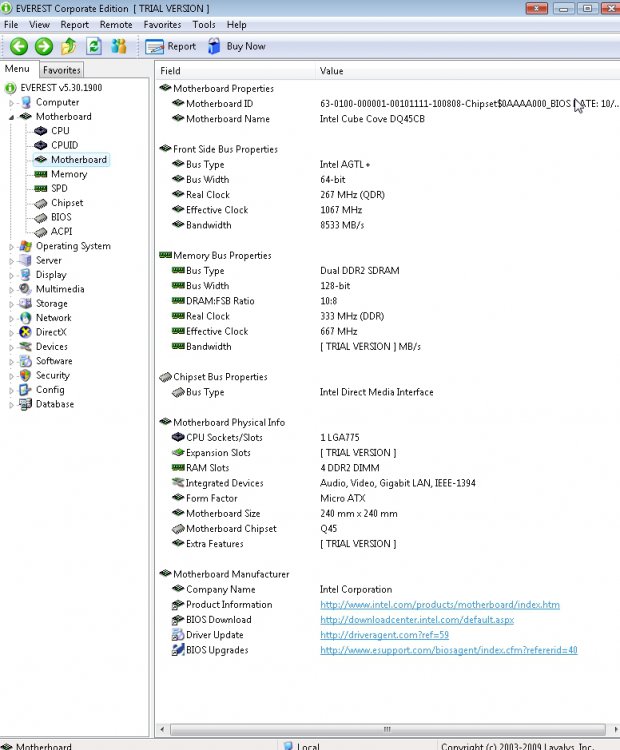
Task: Expand the Server node arrow
Action: tap(11, 261)
